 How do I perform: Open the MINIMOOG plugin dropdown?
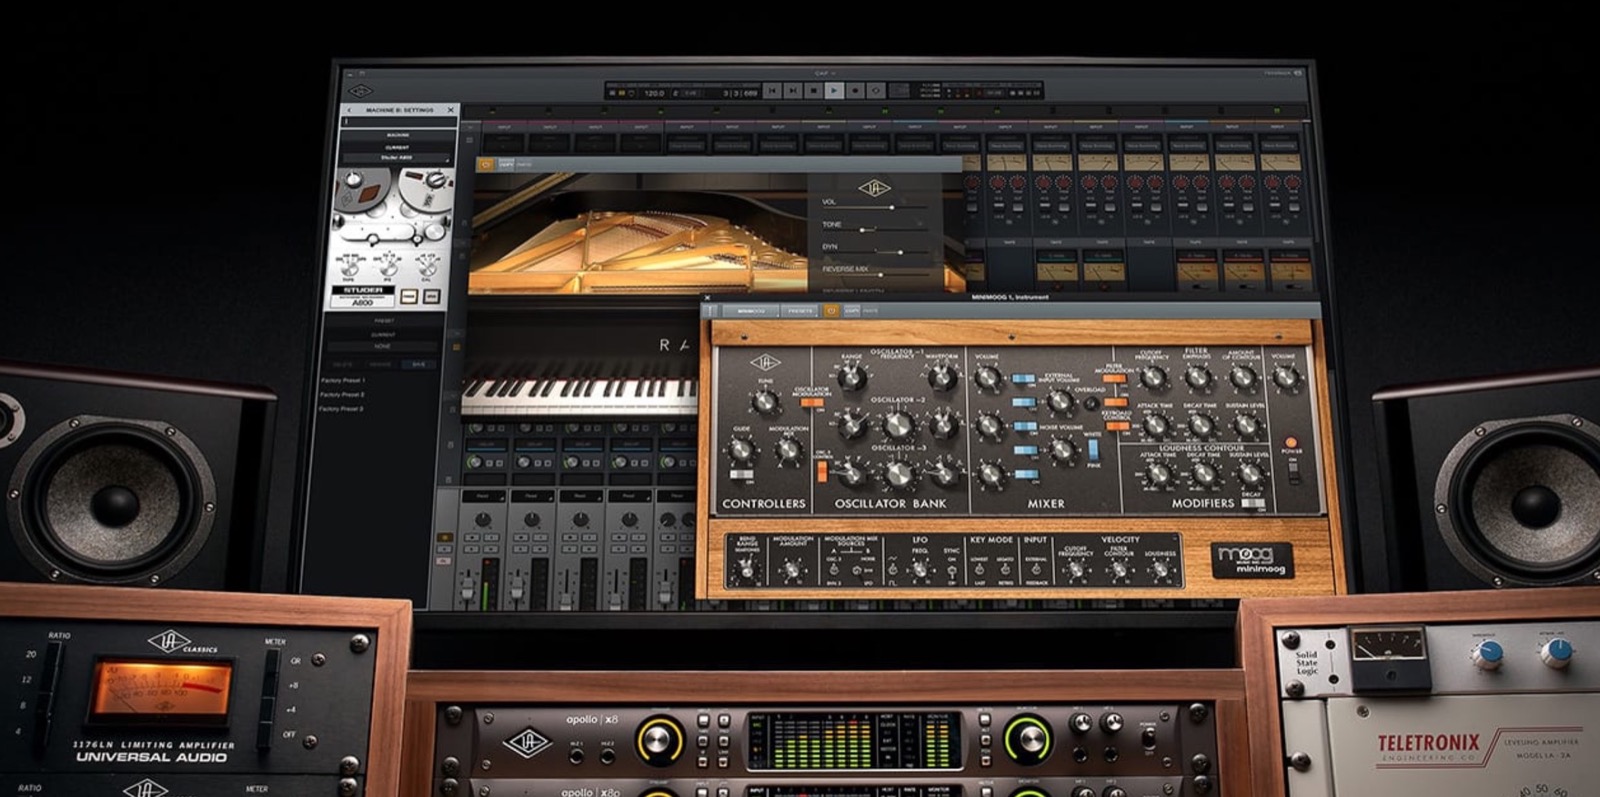tap(751, 311)
